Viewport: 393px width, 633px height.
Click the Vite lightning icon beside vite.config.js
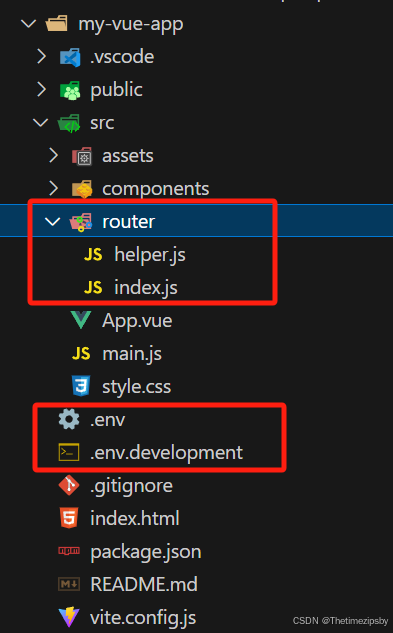point(69,617)
